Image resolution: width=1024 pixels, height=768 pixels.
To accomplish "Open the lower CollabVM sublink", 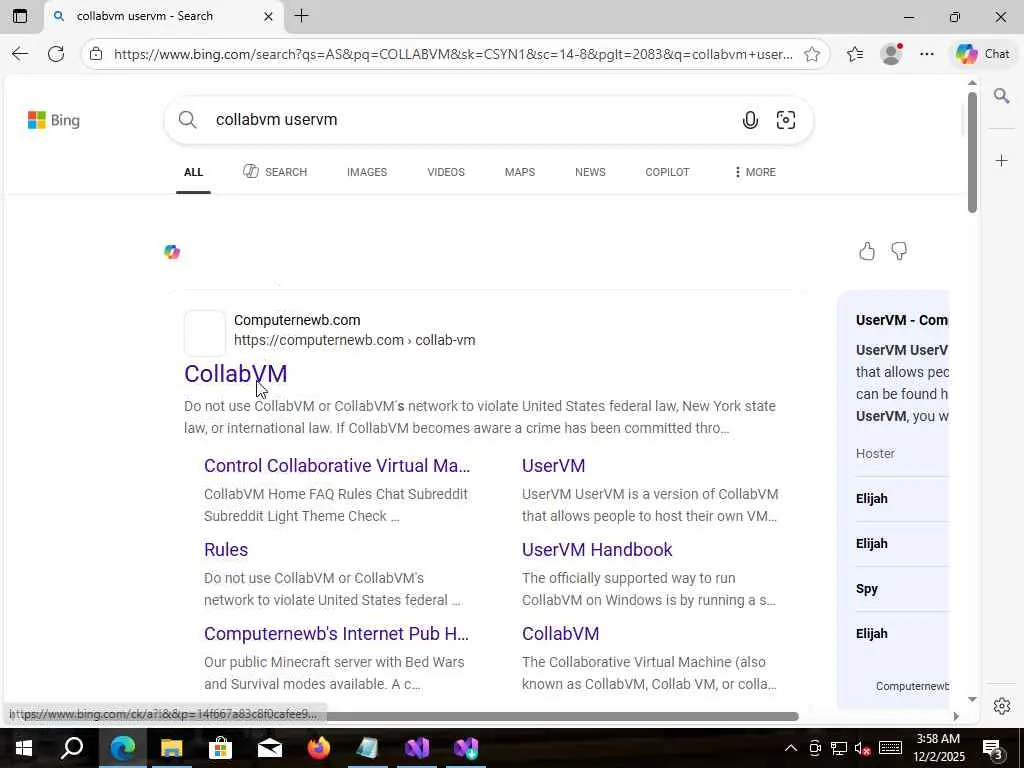I will point(560,634).
